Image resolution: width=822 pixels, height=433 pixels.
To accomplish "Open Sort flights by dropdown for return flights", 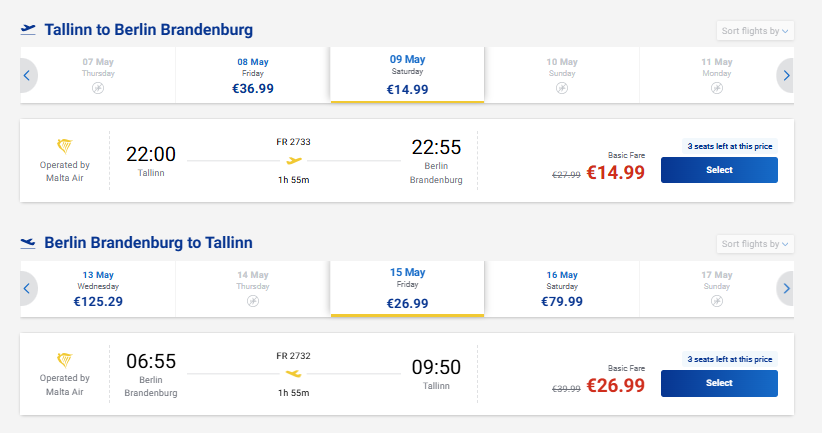I will [755, 244].
